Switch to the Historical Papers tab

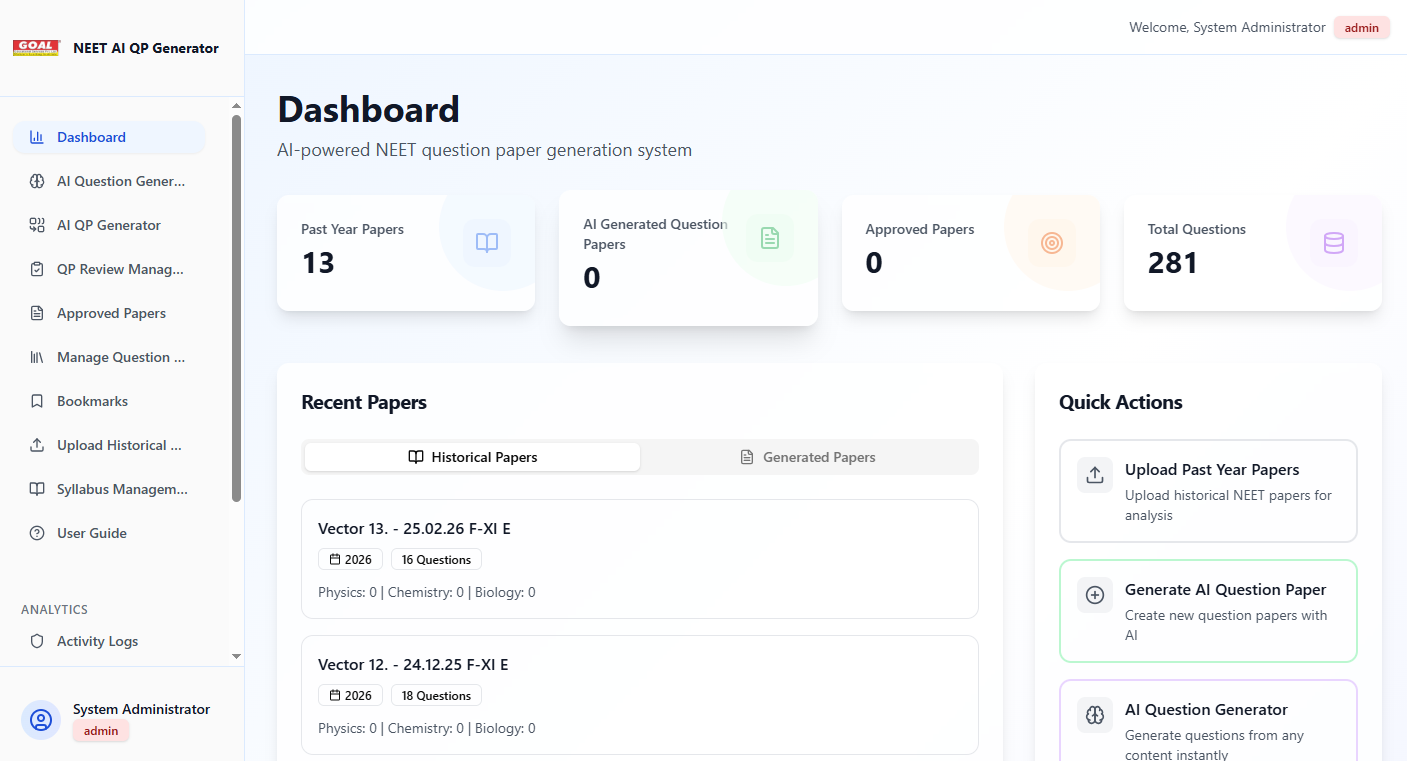pos(472,457)
